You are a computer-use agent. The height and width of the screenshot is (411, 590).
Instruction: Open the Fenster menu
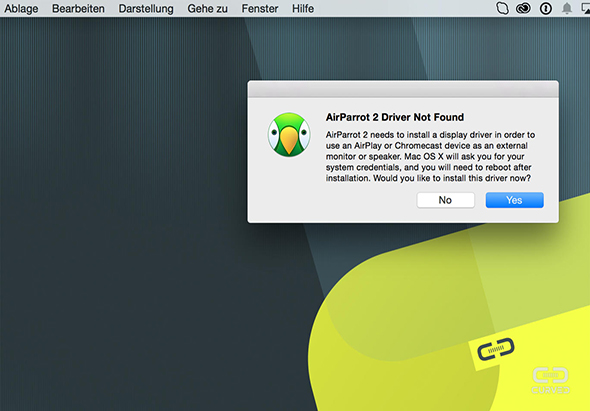[260, 8]
